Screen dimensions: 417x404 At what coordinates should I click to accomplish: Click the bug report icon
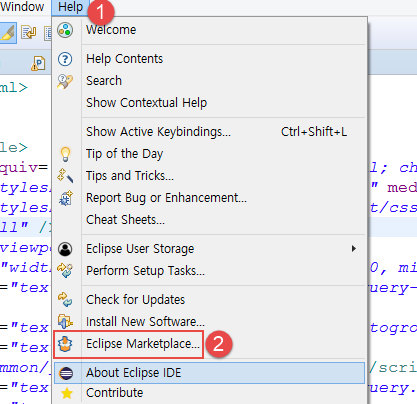pyautogui.click(x=66, y=198)
